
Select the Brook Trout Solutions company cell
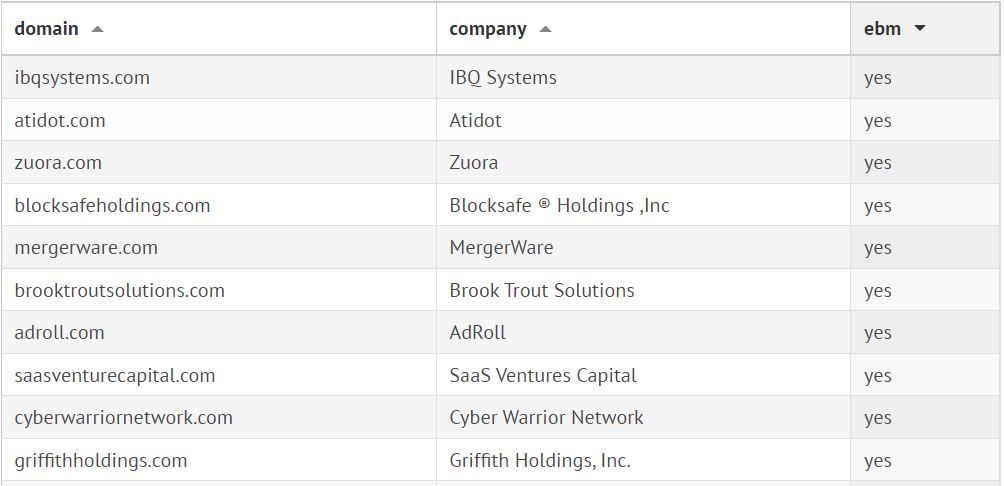[542, 291]
